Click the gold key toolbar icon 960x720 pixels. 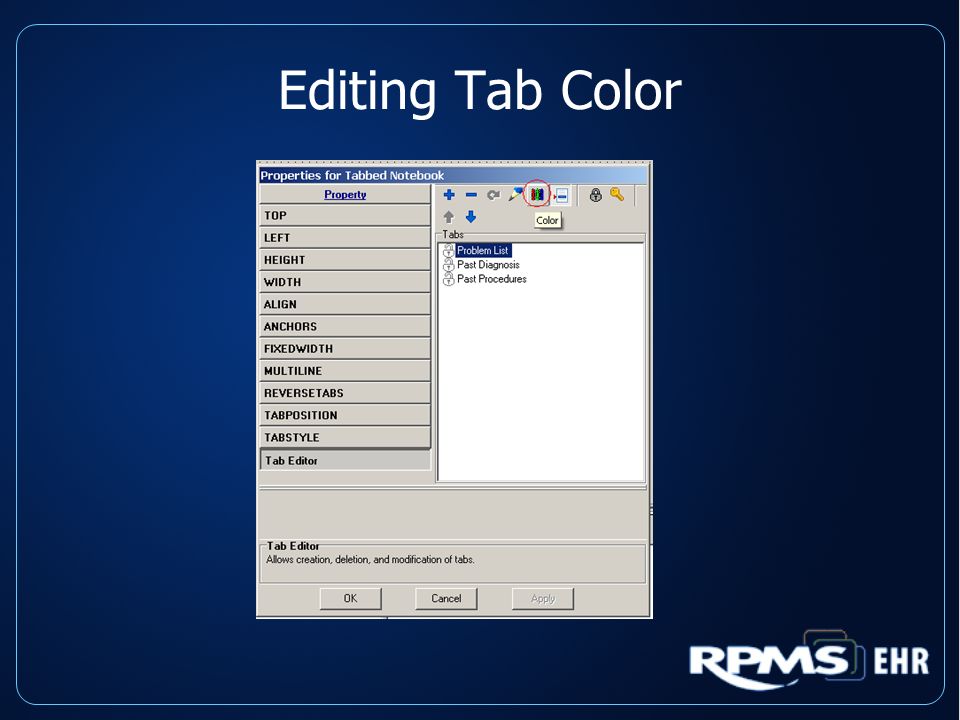coord(617,195)
